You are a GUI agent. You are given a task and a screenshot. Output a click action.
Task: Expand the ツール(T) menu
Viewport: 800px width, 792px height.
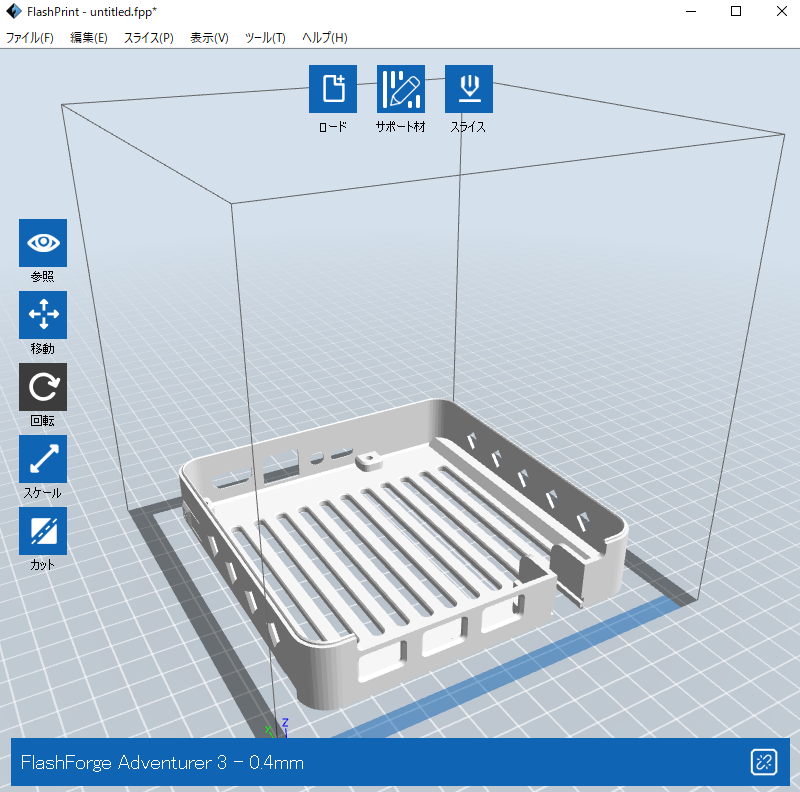click(265, 38)
